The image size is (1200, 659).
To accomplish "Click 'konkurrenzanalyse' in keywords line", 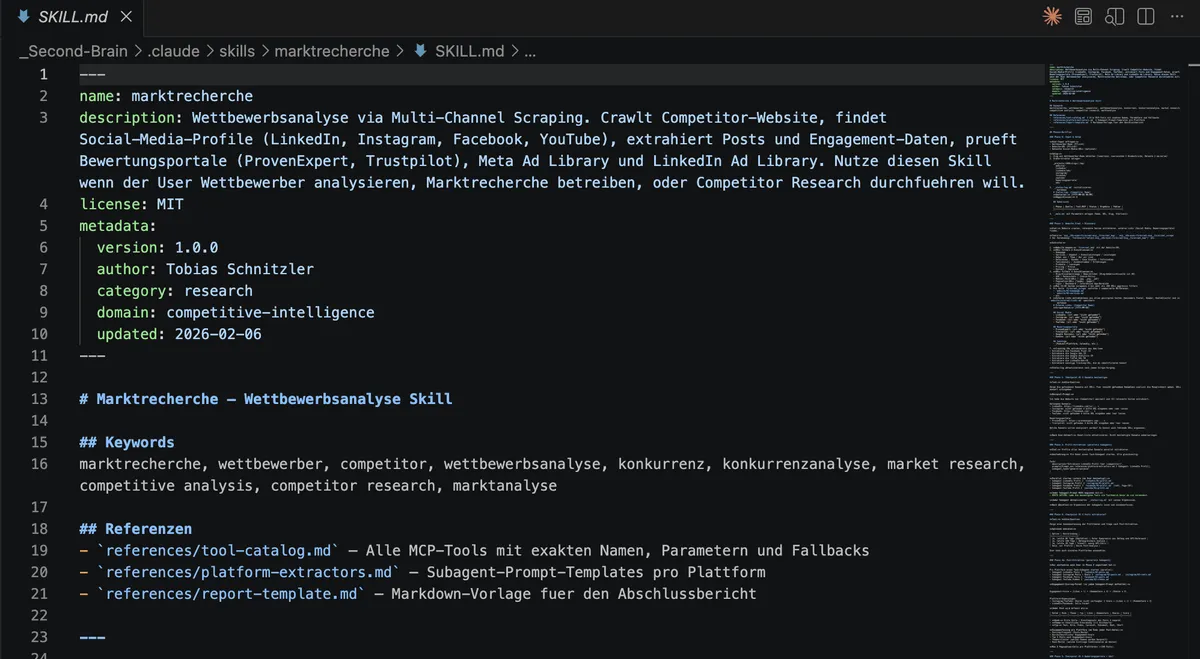I will [x=796, y=464].
